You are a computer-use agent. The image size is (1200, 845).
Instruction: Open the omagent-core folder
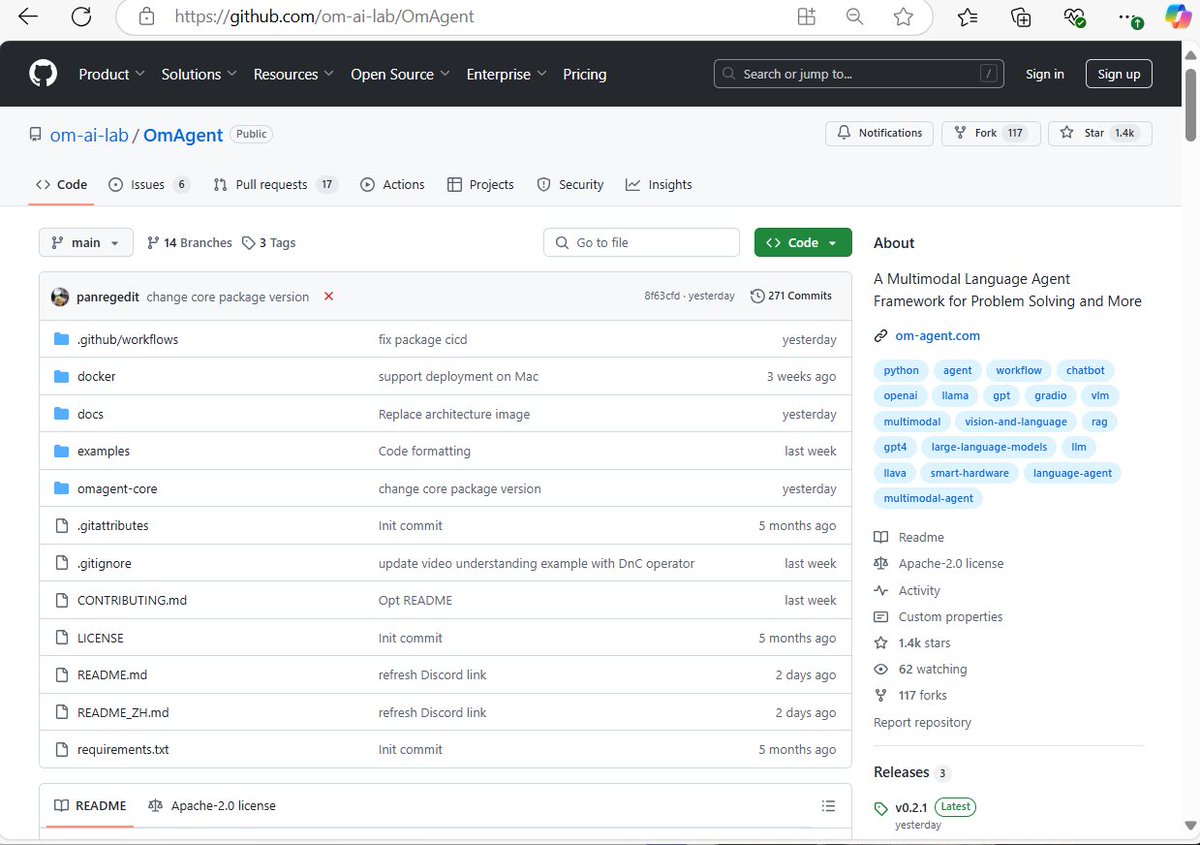coord(117,489)
